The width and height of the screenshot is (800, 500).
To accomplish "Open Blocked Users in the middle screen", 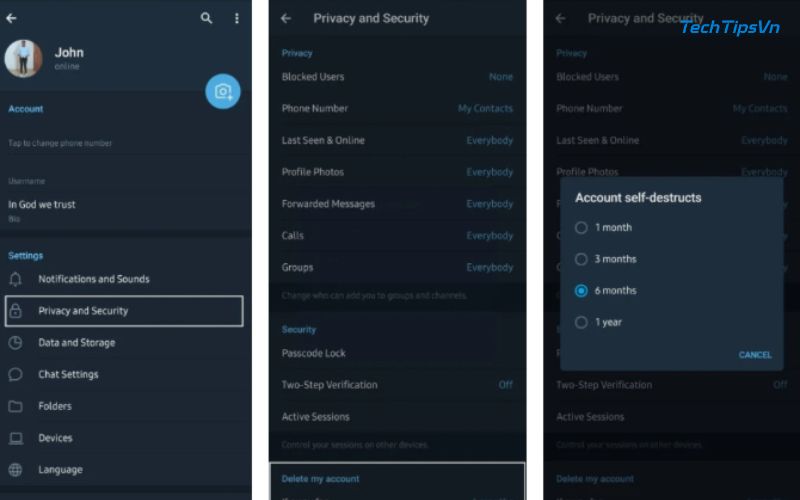I will 397,77.
